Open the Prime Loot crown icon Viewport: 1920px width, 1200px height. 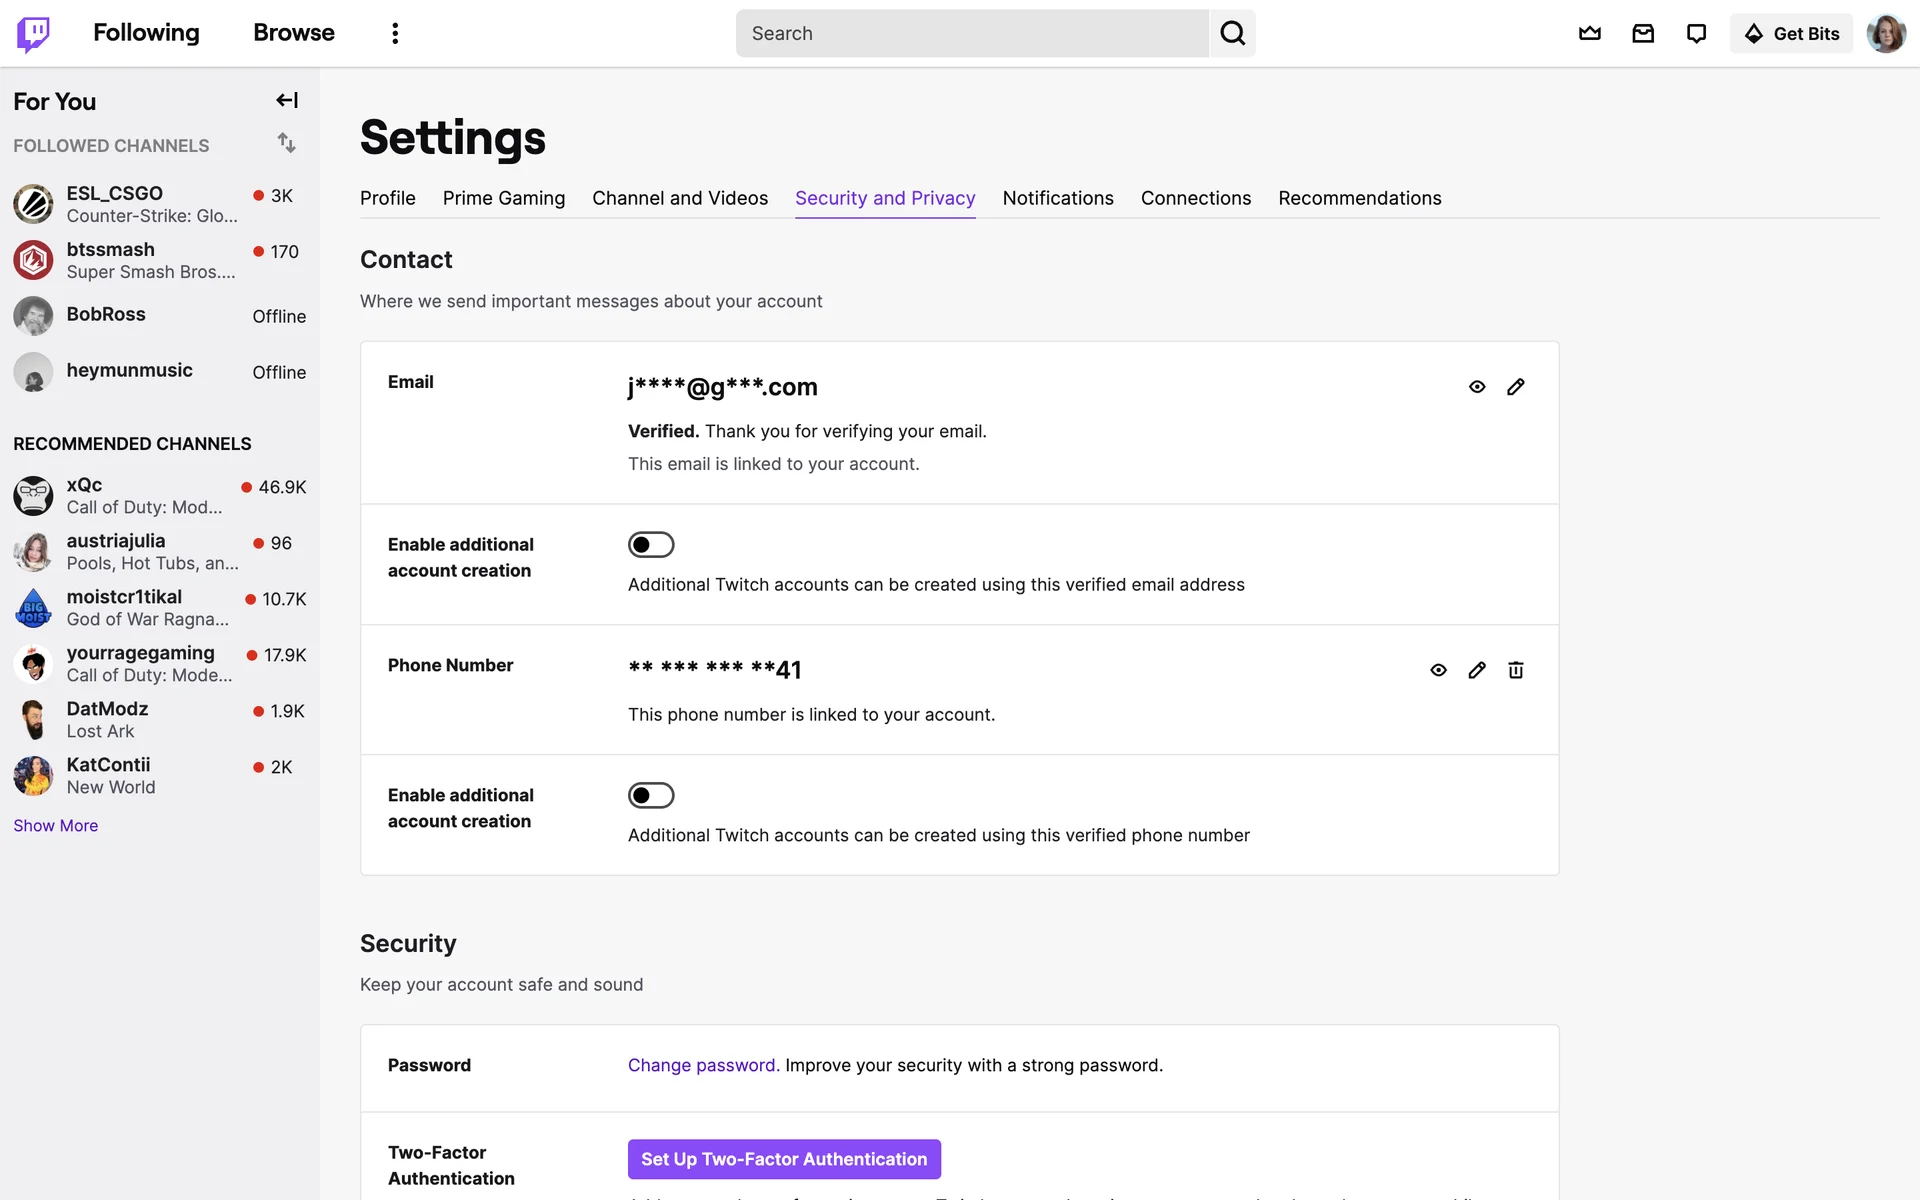[1590, 33]
